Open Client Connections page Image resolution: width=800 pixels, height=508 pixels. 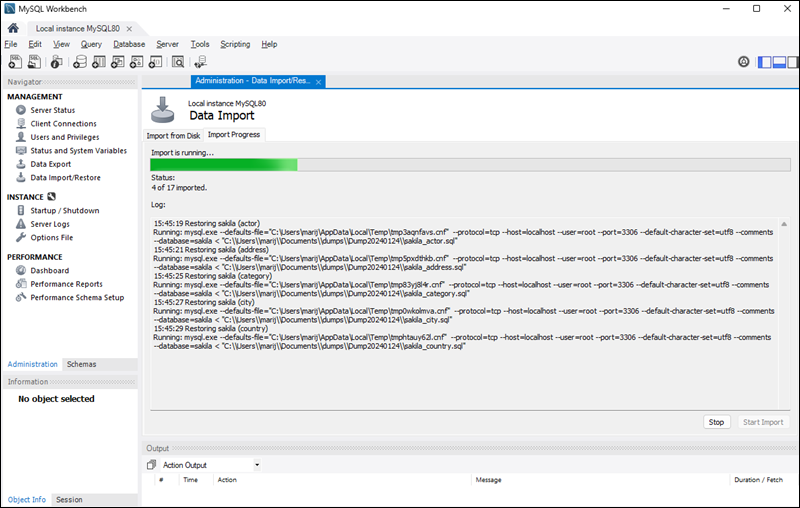pos(63,123)
